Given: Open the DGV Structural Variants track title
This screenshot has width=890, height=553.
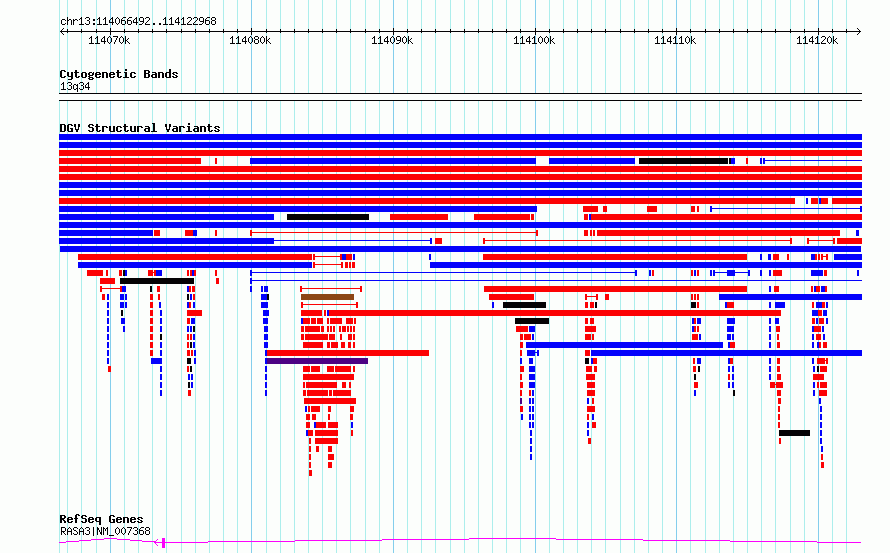Looking at the screenshot, I should pyautogui.click(x=140, y=128).
